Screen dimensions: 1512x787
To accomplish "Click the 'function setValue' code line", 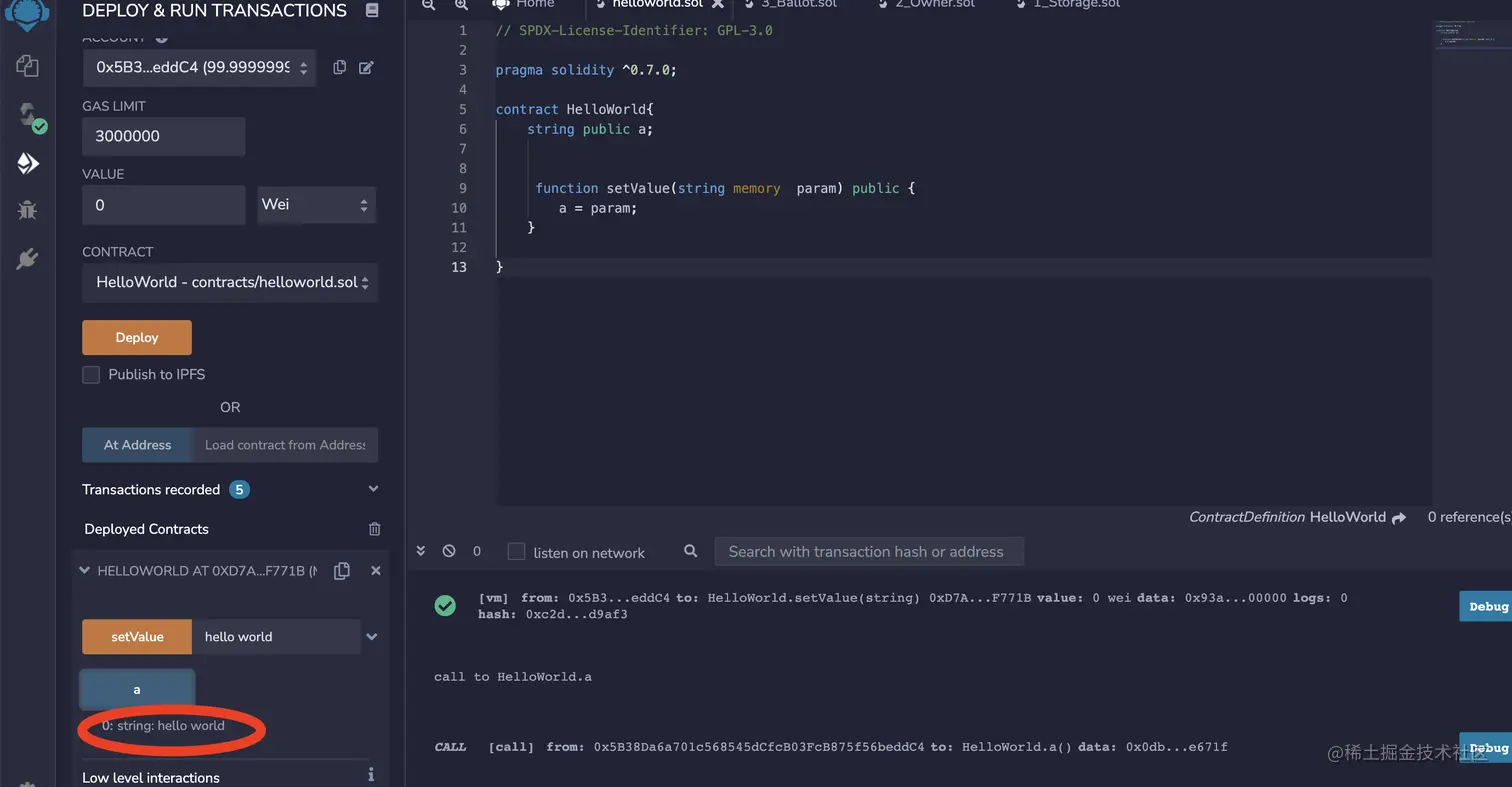I will (x=725, y=188).
